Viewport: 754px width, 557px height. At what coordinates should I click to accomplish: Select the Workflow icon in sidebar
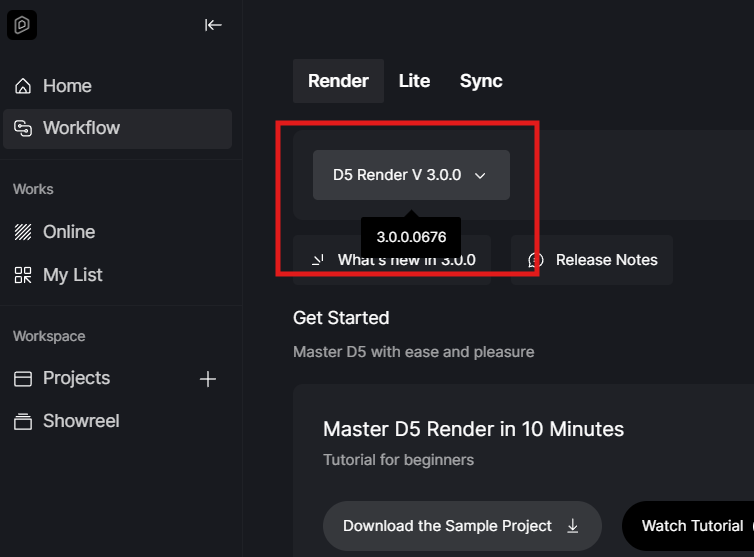23,128
